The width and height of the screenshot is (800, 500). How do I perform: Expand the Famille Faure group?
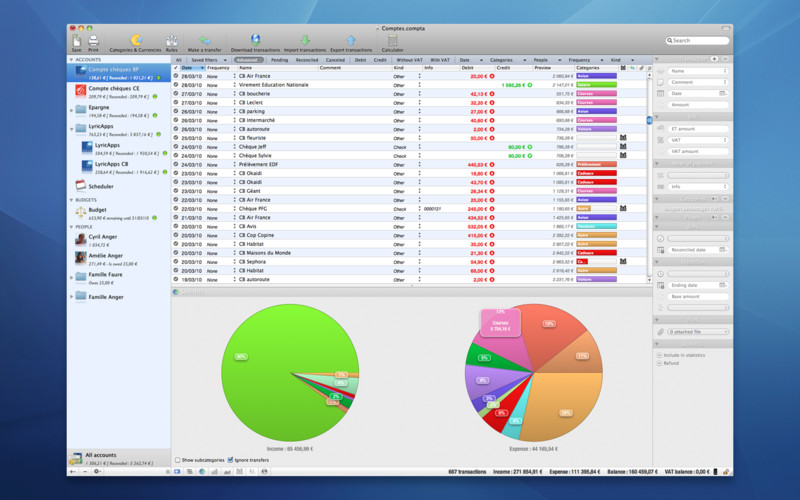(x=71, y=278)
